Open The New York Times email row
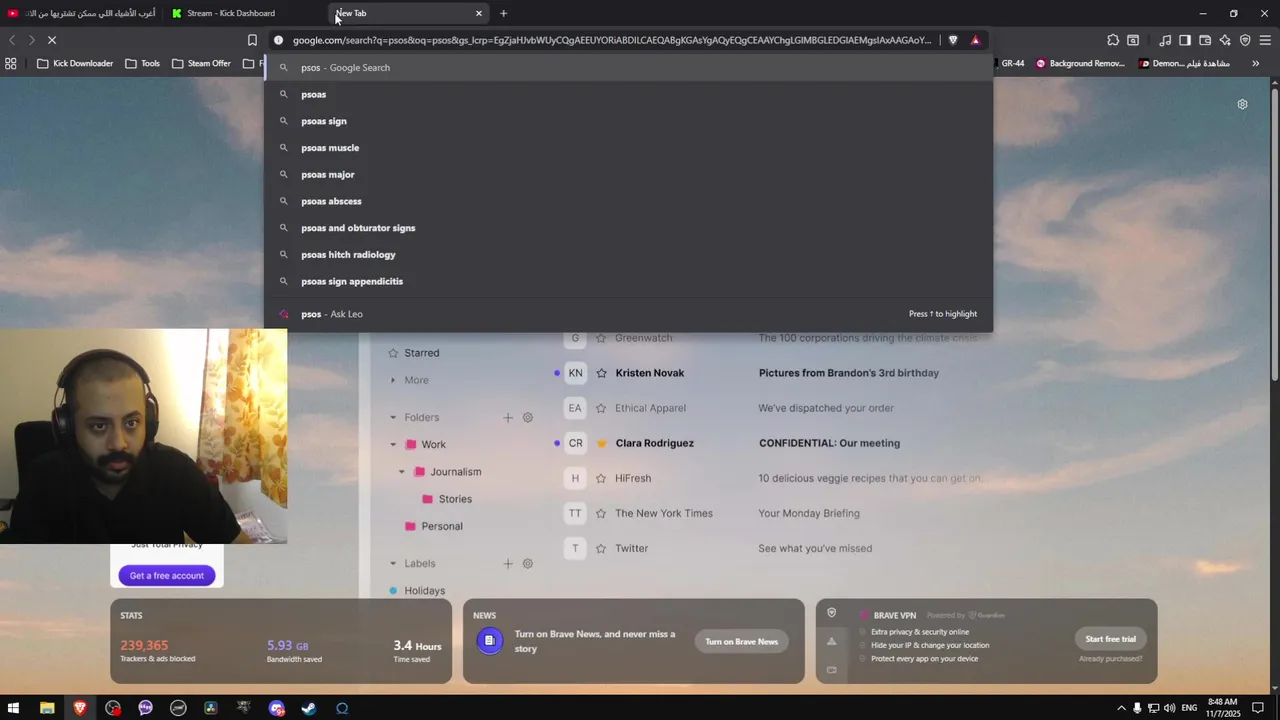 (x=775, y=513)
